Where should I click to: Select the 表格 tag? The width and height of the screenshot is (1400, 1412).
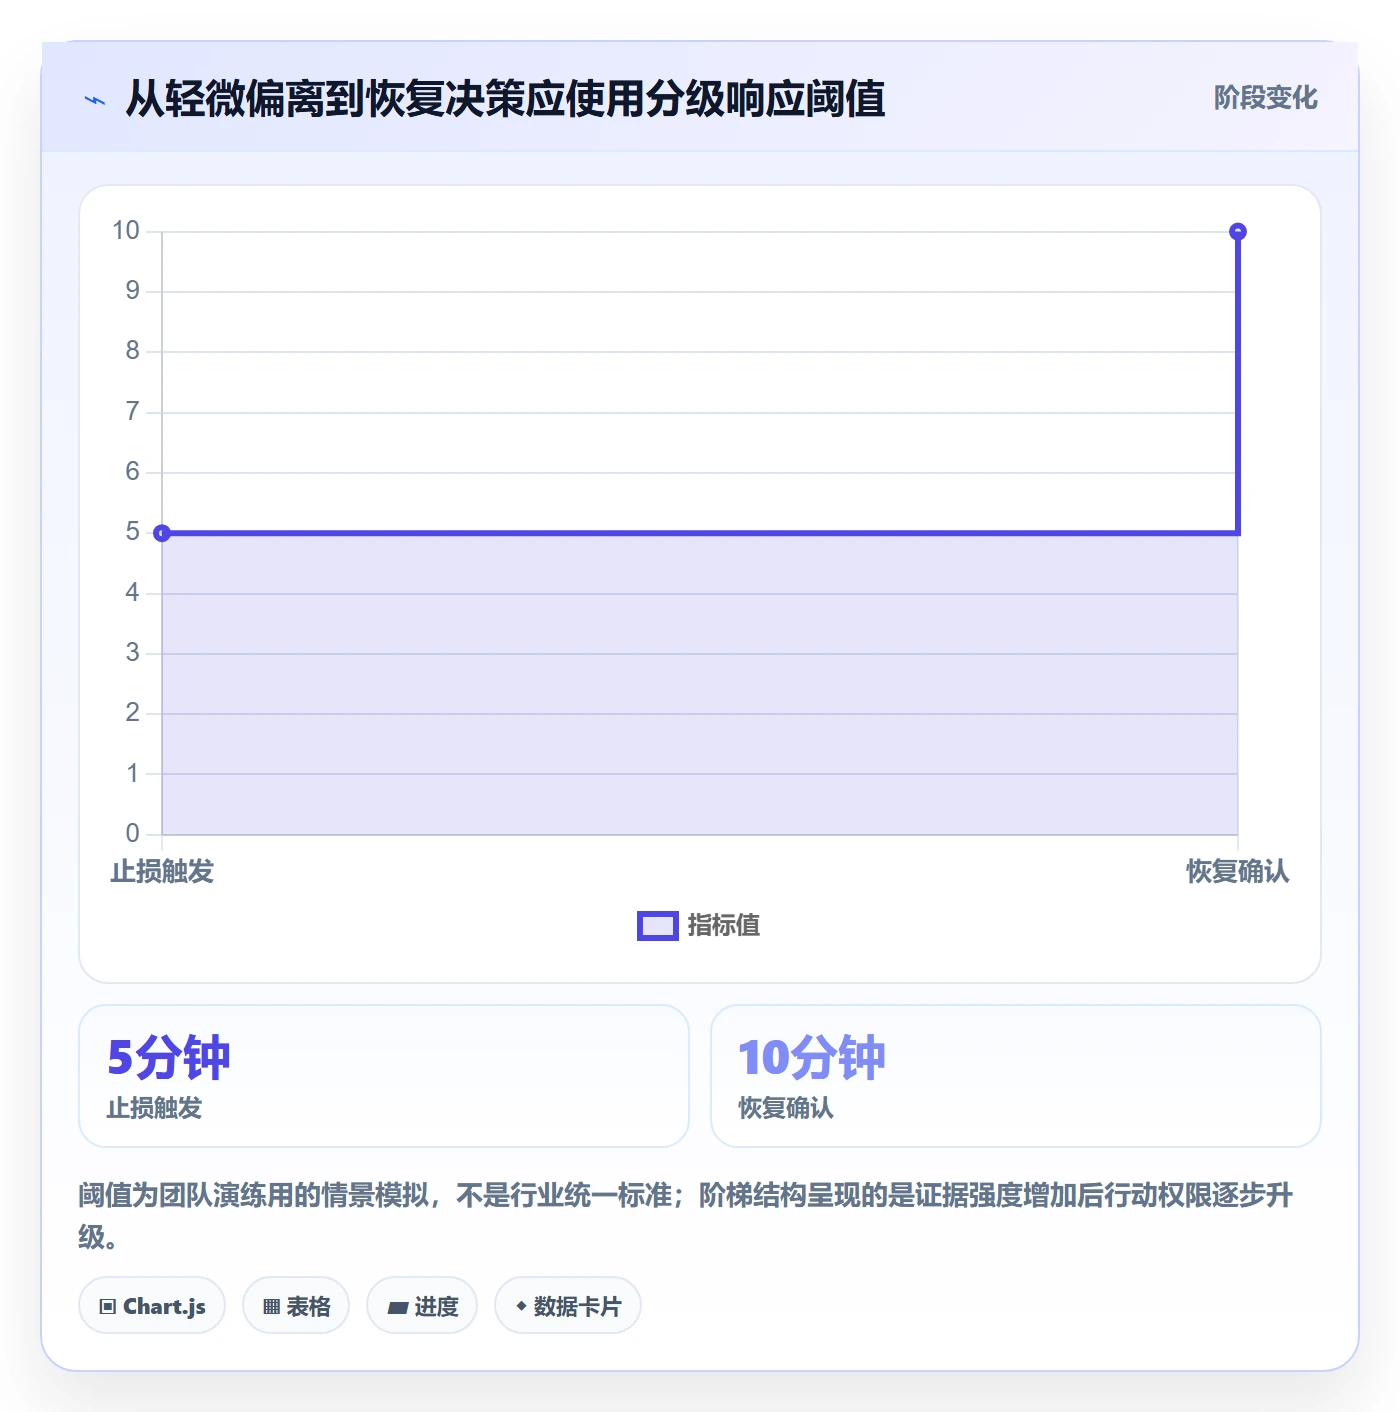(296, 1306)
